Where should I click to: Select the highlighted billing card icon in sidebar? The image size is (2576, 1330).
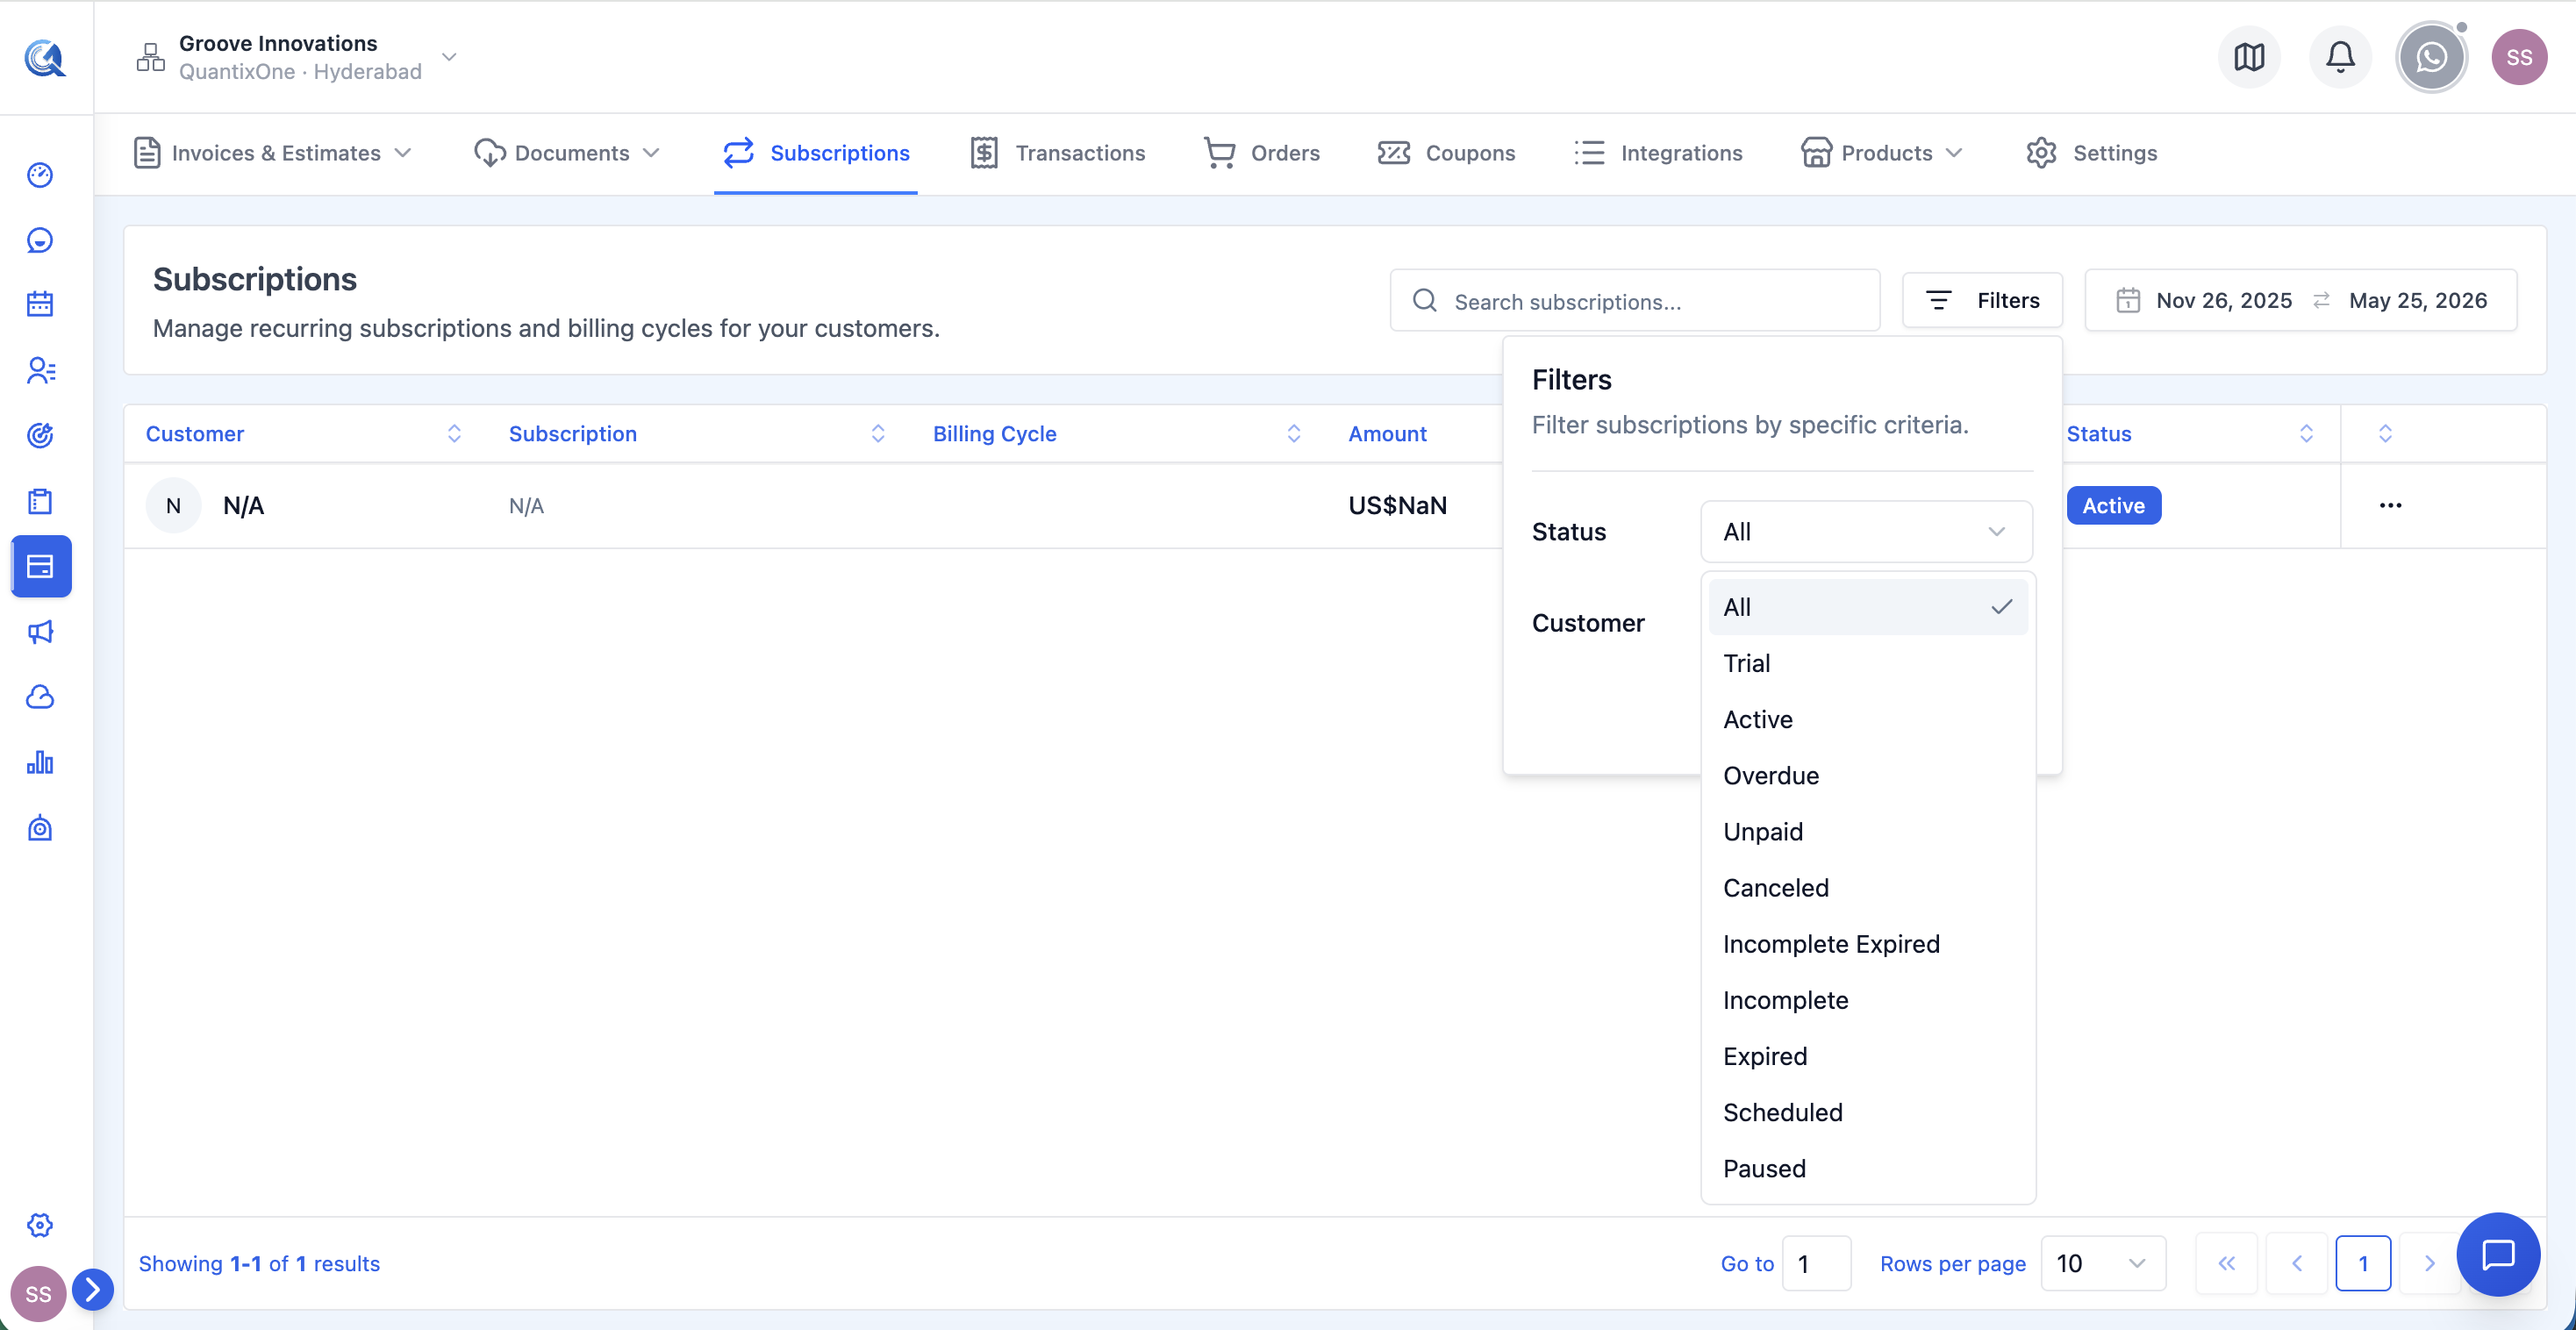click(41, 566)
